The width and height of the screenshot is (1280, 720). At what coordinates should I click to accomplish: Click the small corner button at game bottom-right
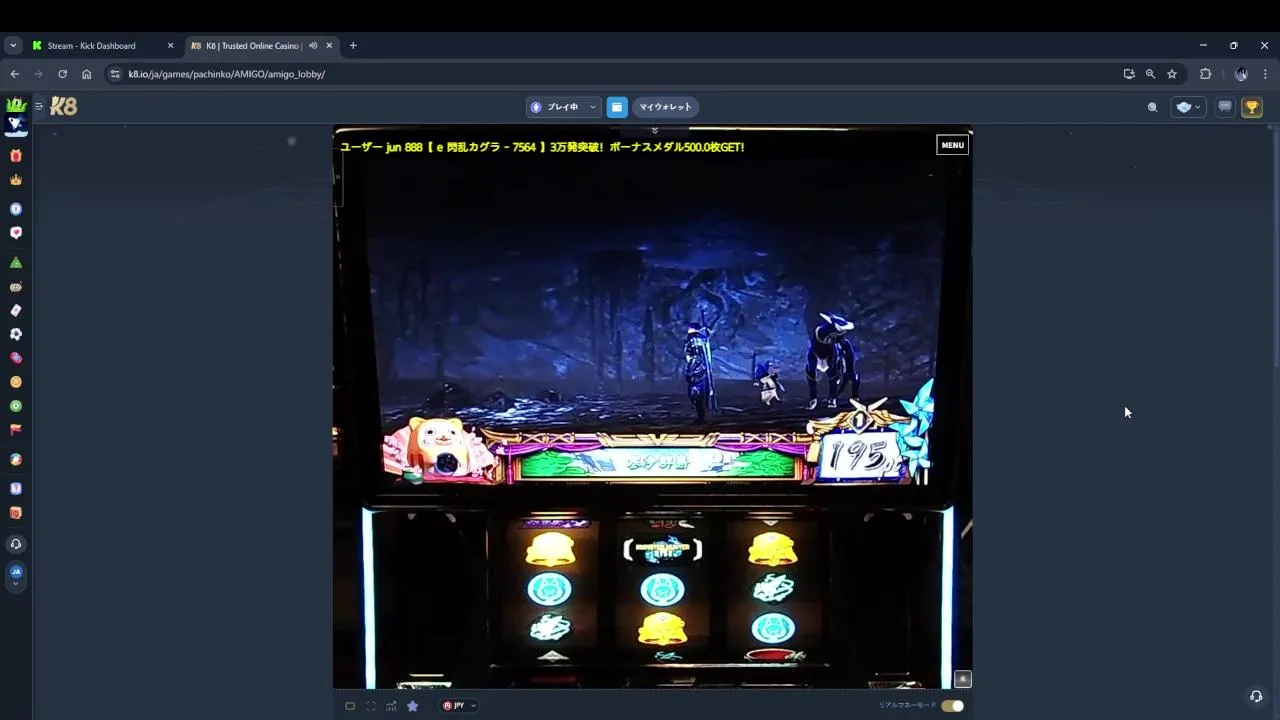[x=962, y=679]
